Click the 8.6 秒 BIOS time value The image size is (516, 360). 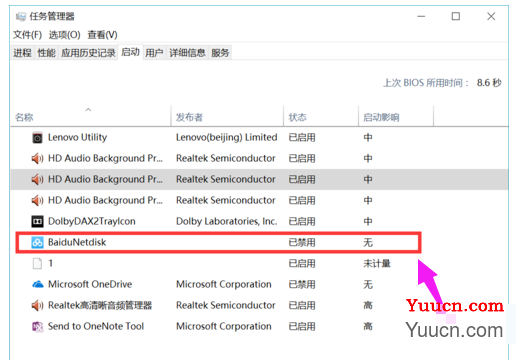tap(489, 83)
